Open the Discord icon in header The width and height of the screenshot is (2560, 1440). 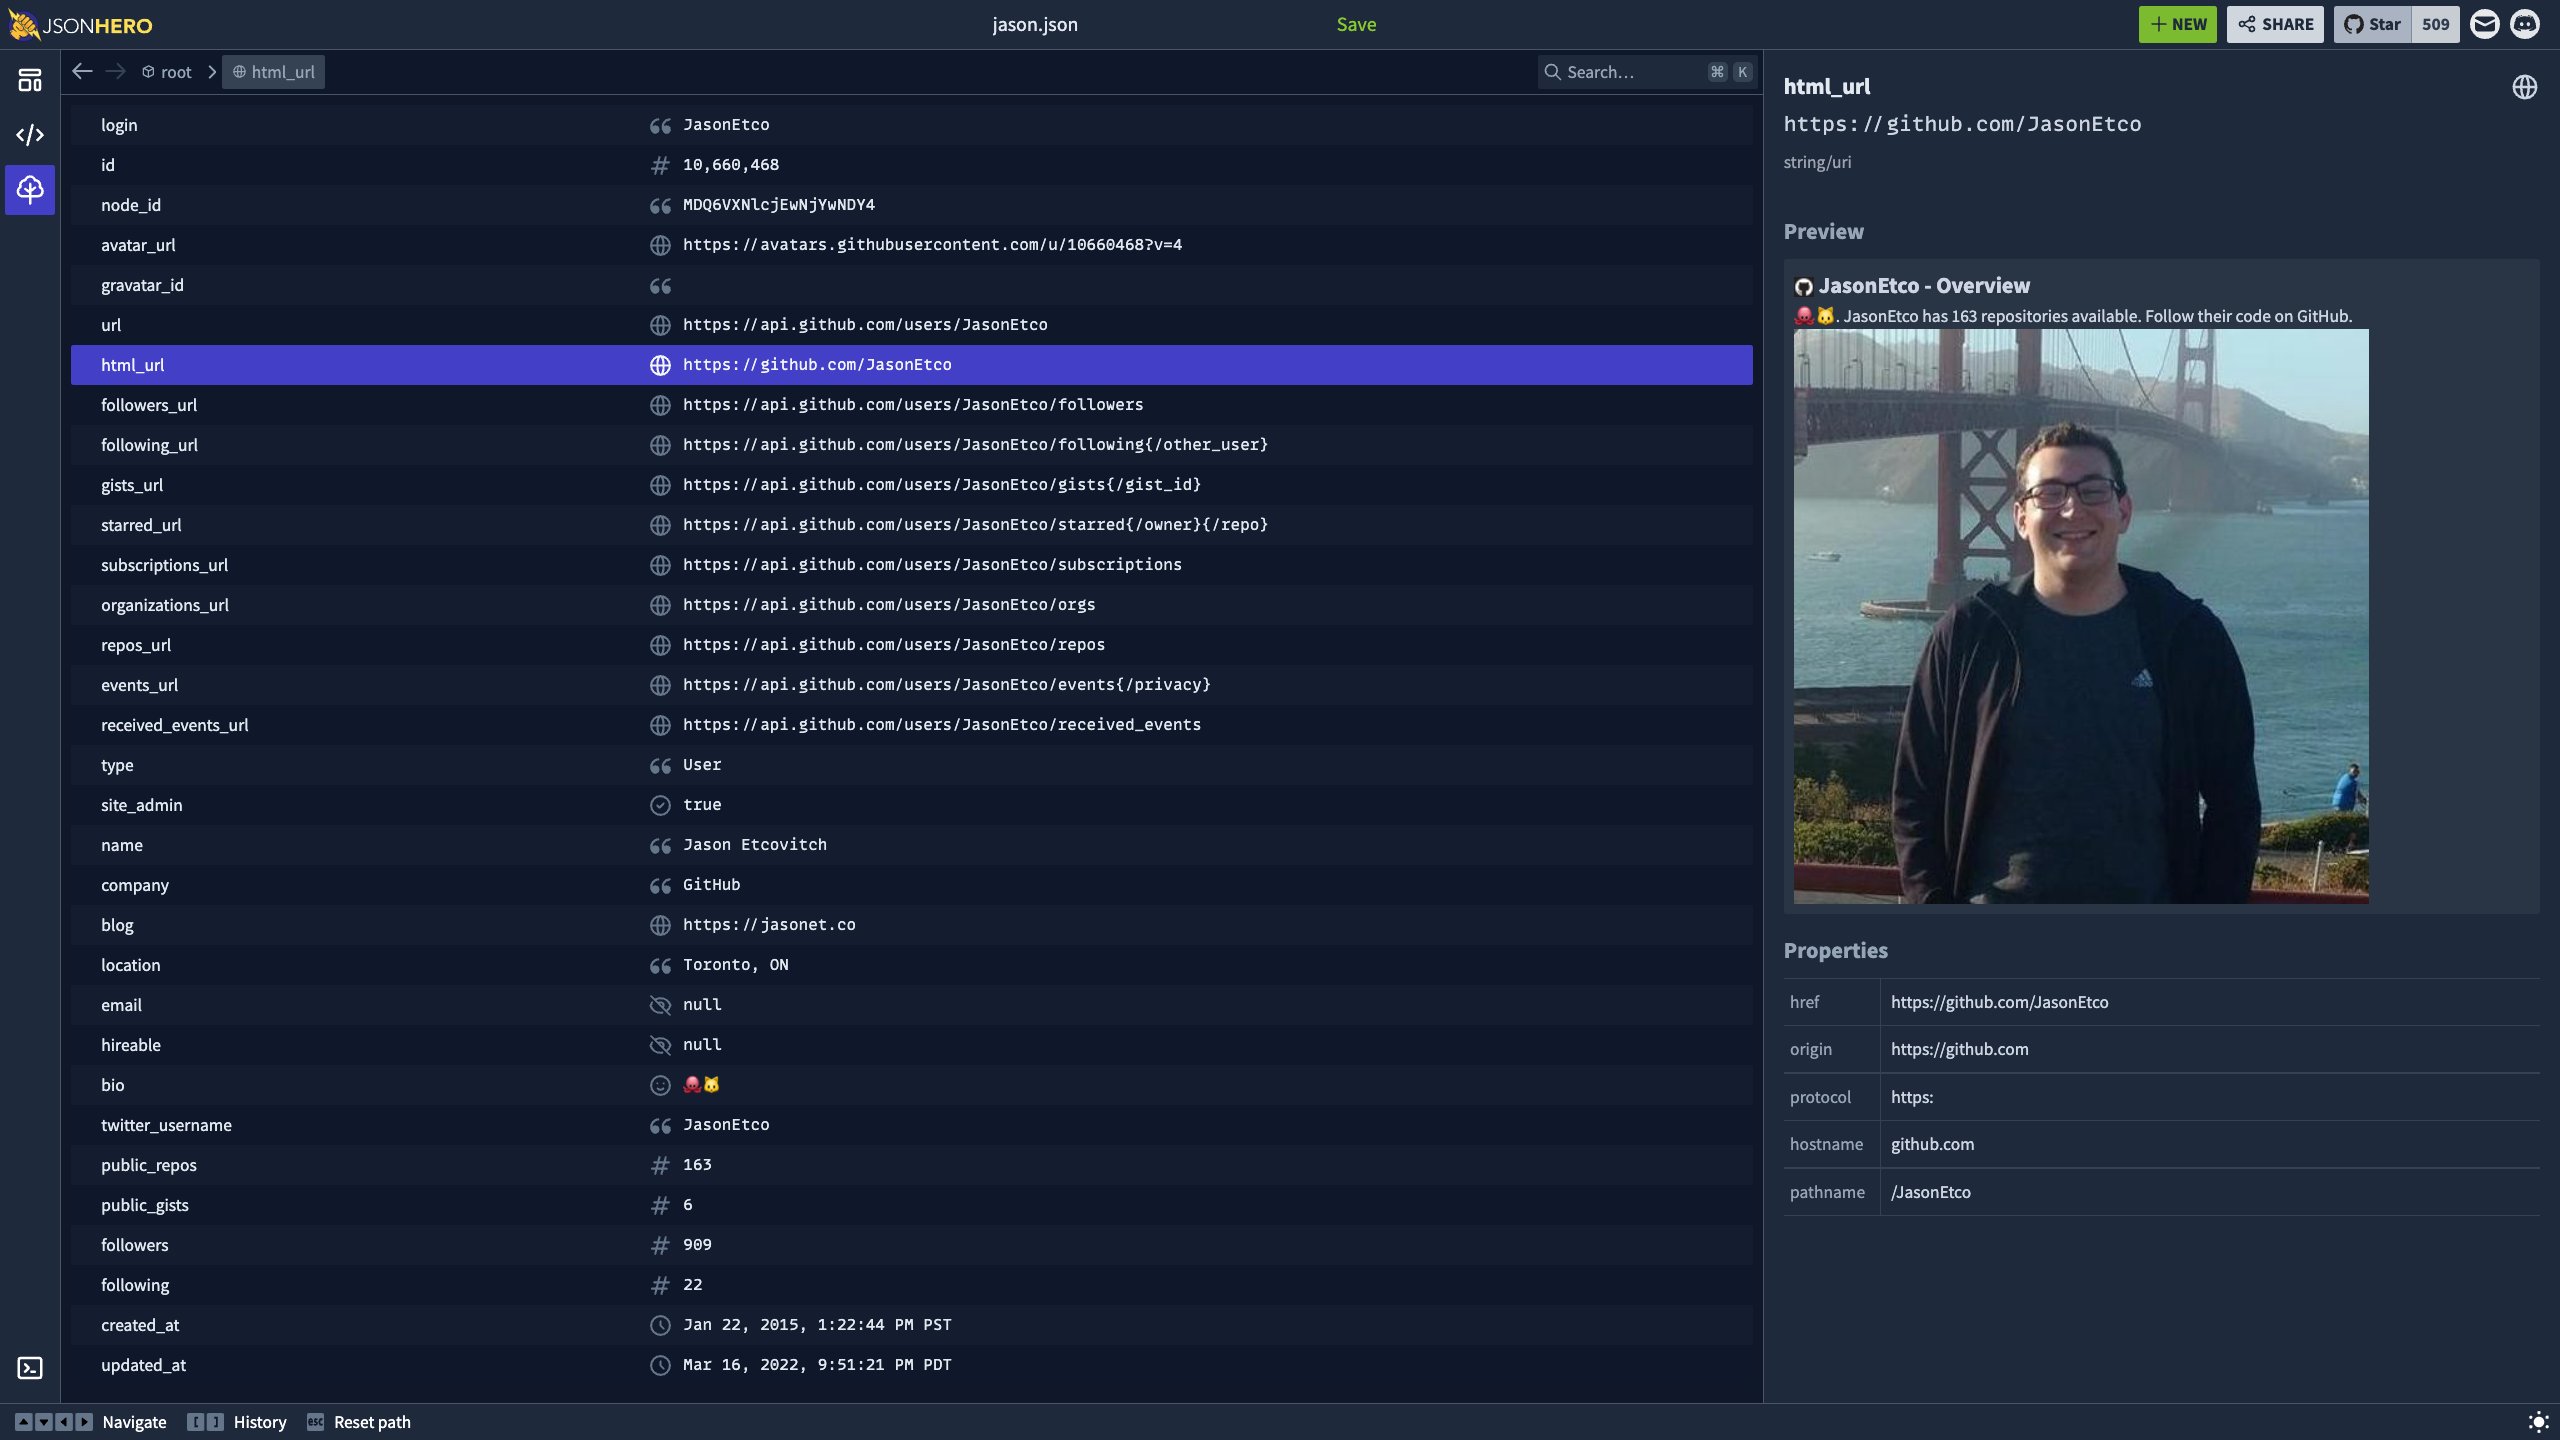tap(2525, 24)
